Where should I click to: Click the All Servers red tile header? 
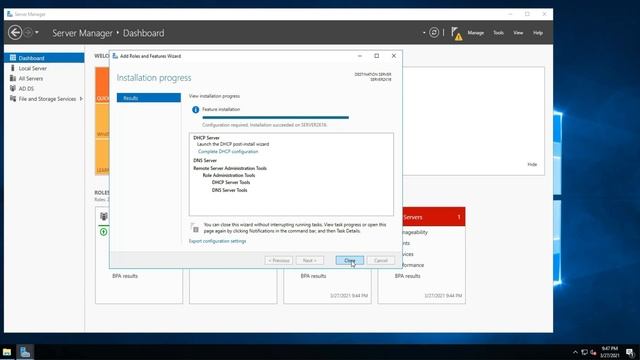pyautogui.click(x=433, y=217)
